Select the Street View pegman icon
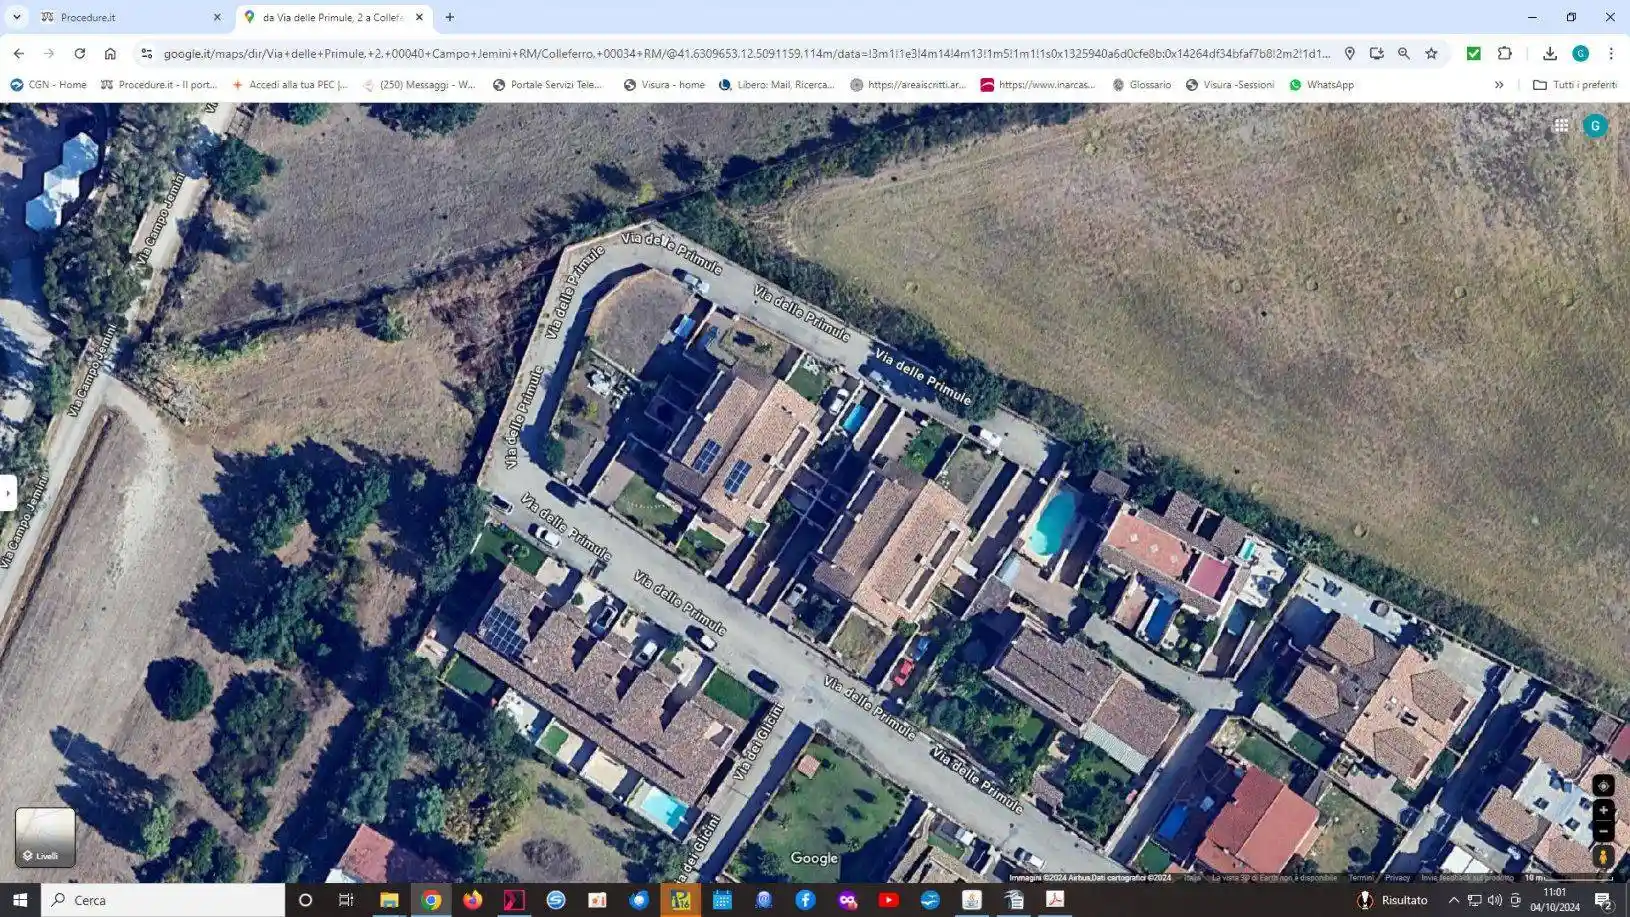Screen dimensions: 1630x917 pos(1603,855)
